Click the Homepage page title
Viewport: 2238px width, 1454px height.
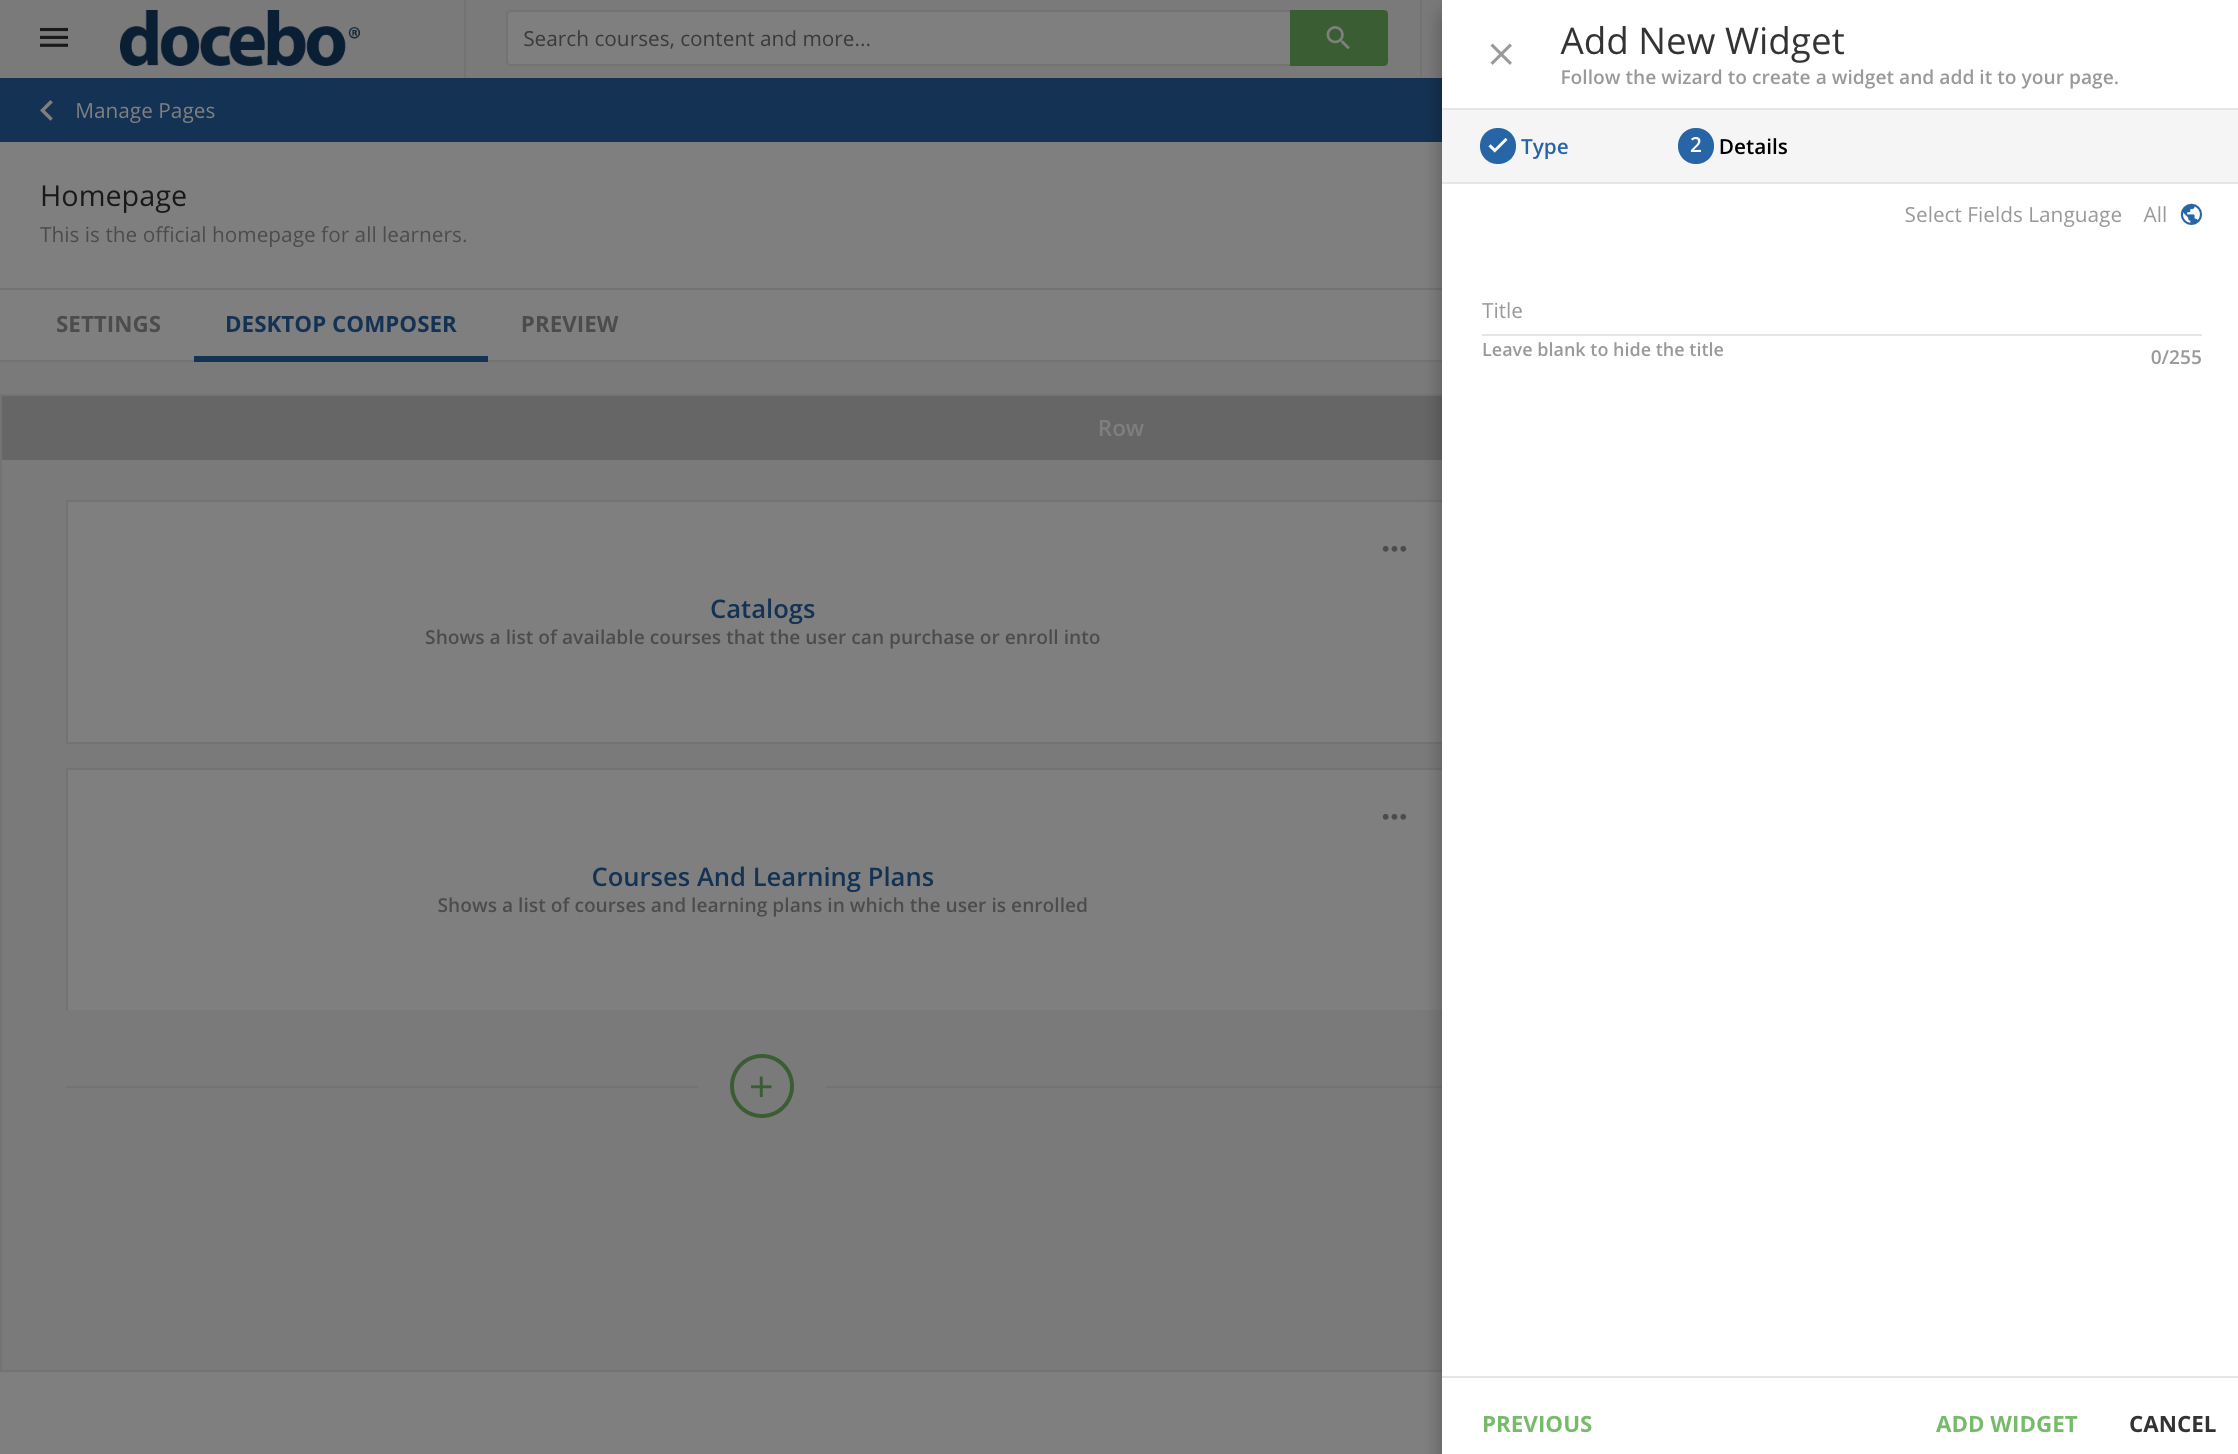tap(113, 196)
